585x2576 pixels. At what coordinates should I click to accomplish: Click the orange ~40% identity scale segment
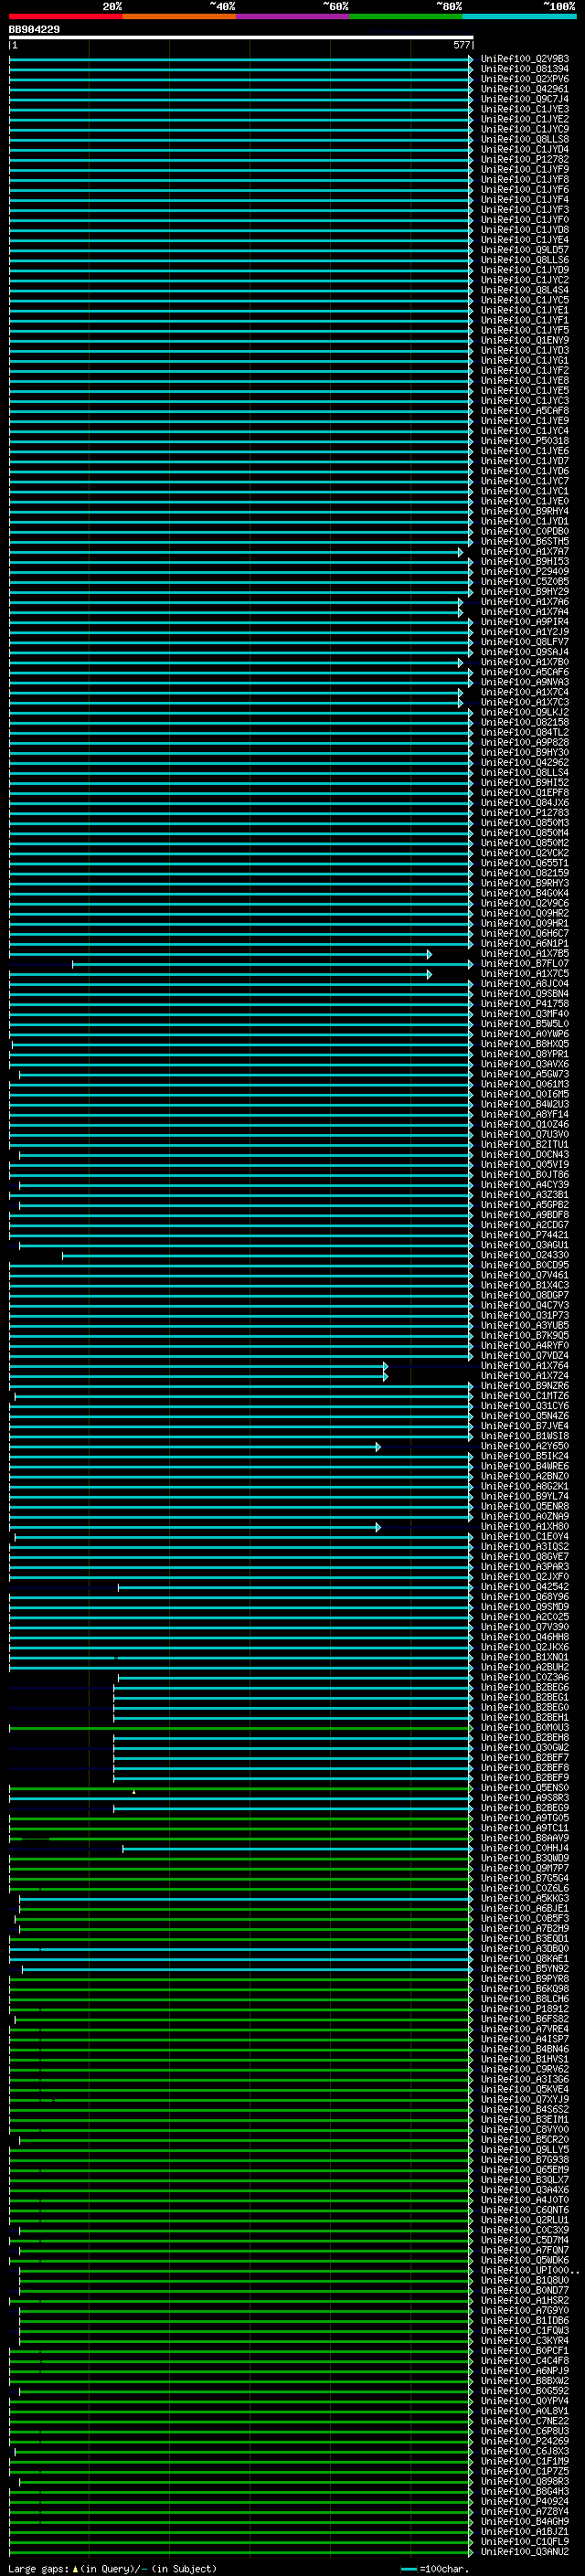click(179, 16)
